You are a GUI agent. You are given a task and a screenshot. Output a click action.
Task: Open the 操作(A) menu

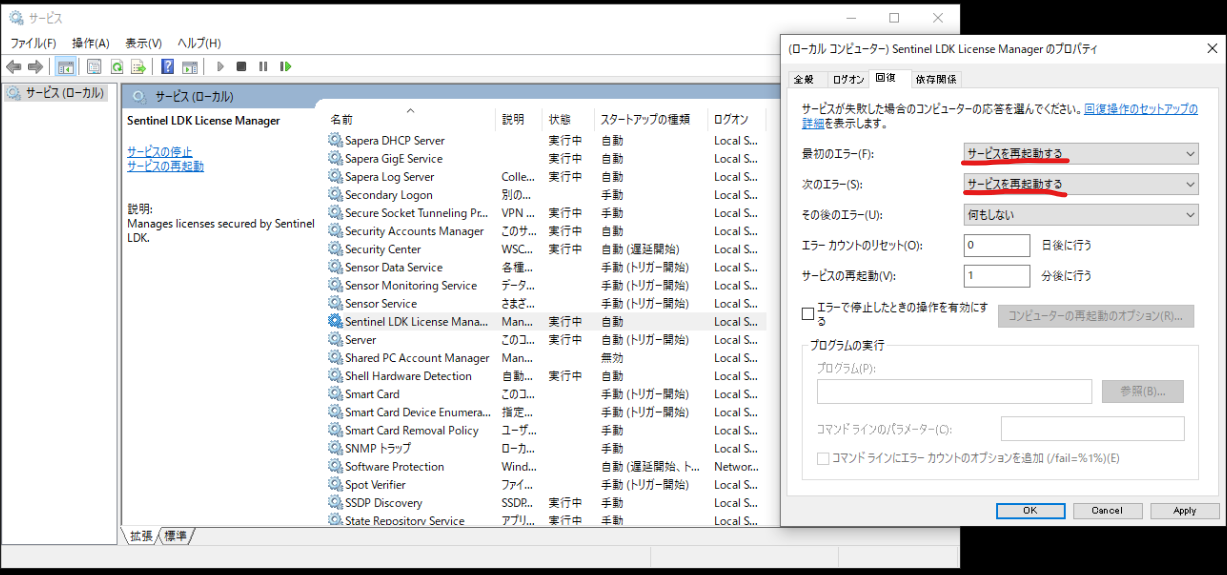pyautogui.click(x=90, y=43)
